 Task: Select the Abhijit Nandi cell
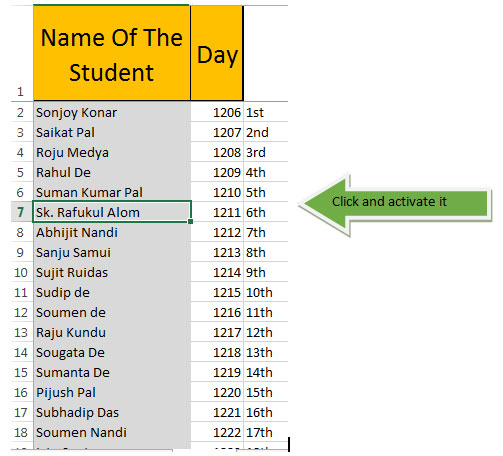(x=112, y=232)
